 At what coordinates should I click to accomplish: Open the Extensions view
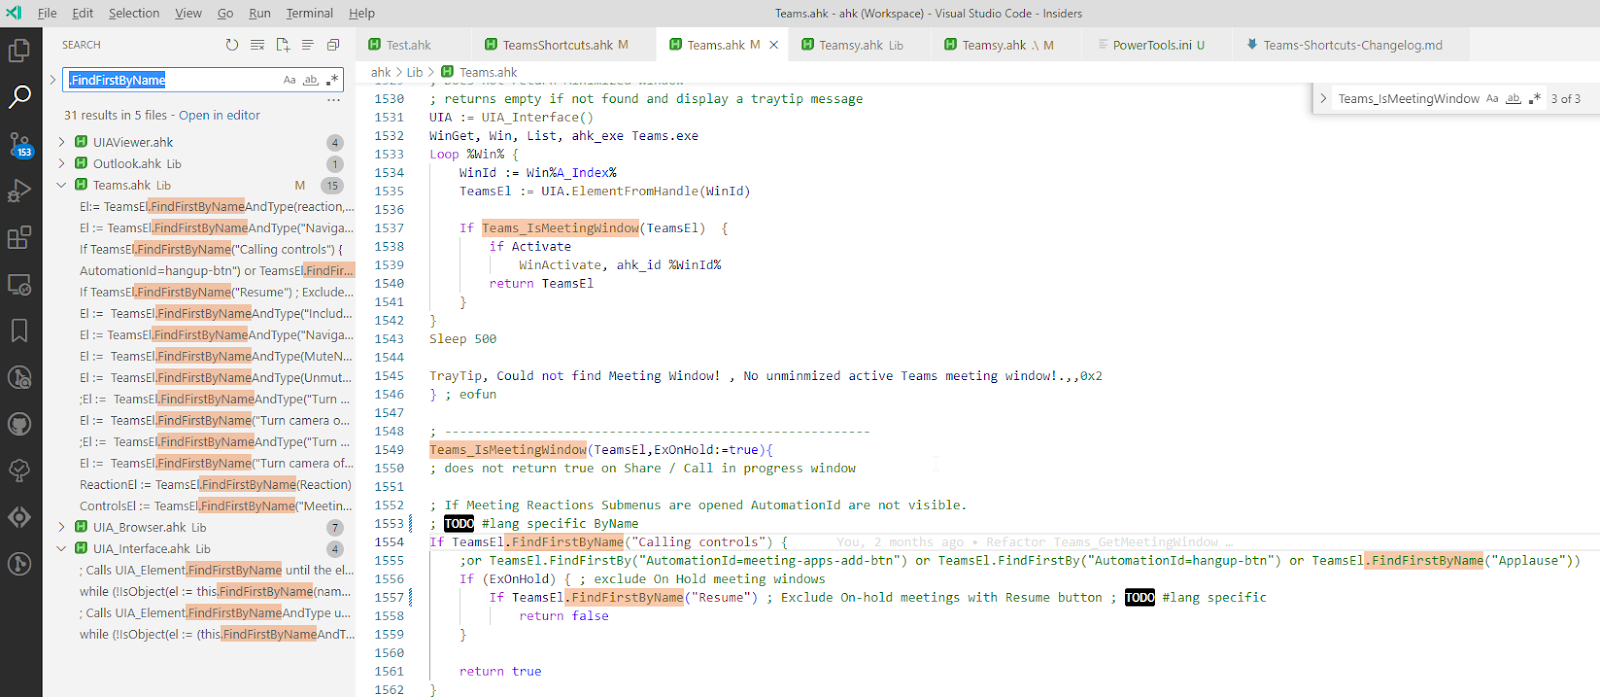point(19,237)
